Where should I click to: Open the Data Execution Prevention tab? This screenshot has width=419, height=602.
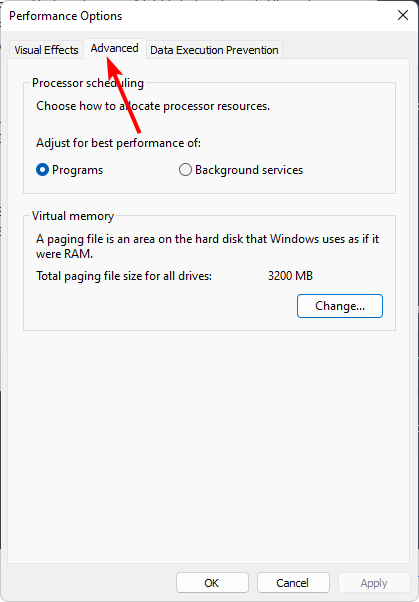(214, 50)
